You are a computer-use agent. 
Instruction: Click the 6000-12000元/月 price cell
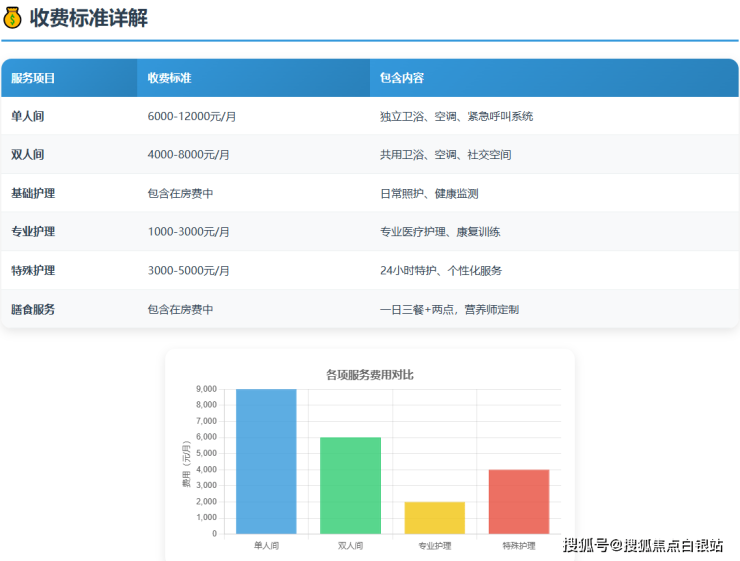point(192,116)
